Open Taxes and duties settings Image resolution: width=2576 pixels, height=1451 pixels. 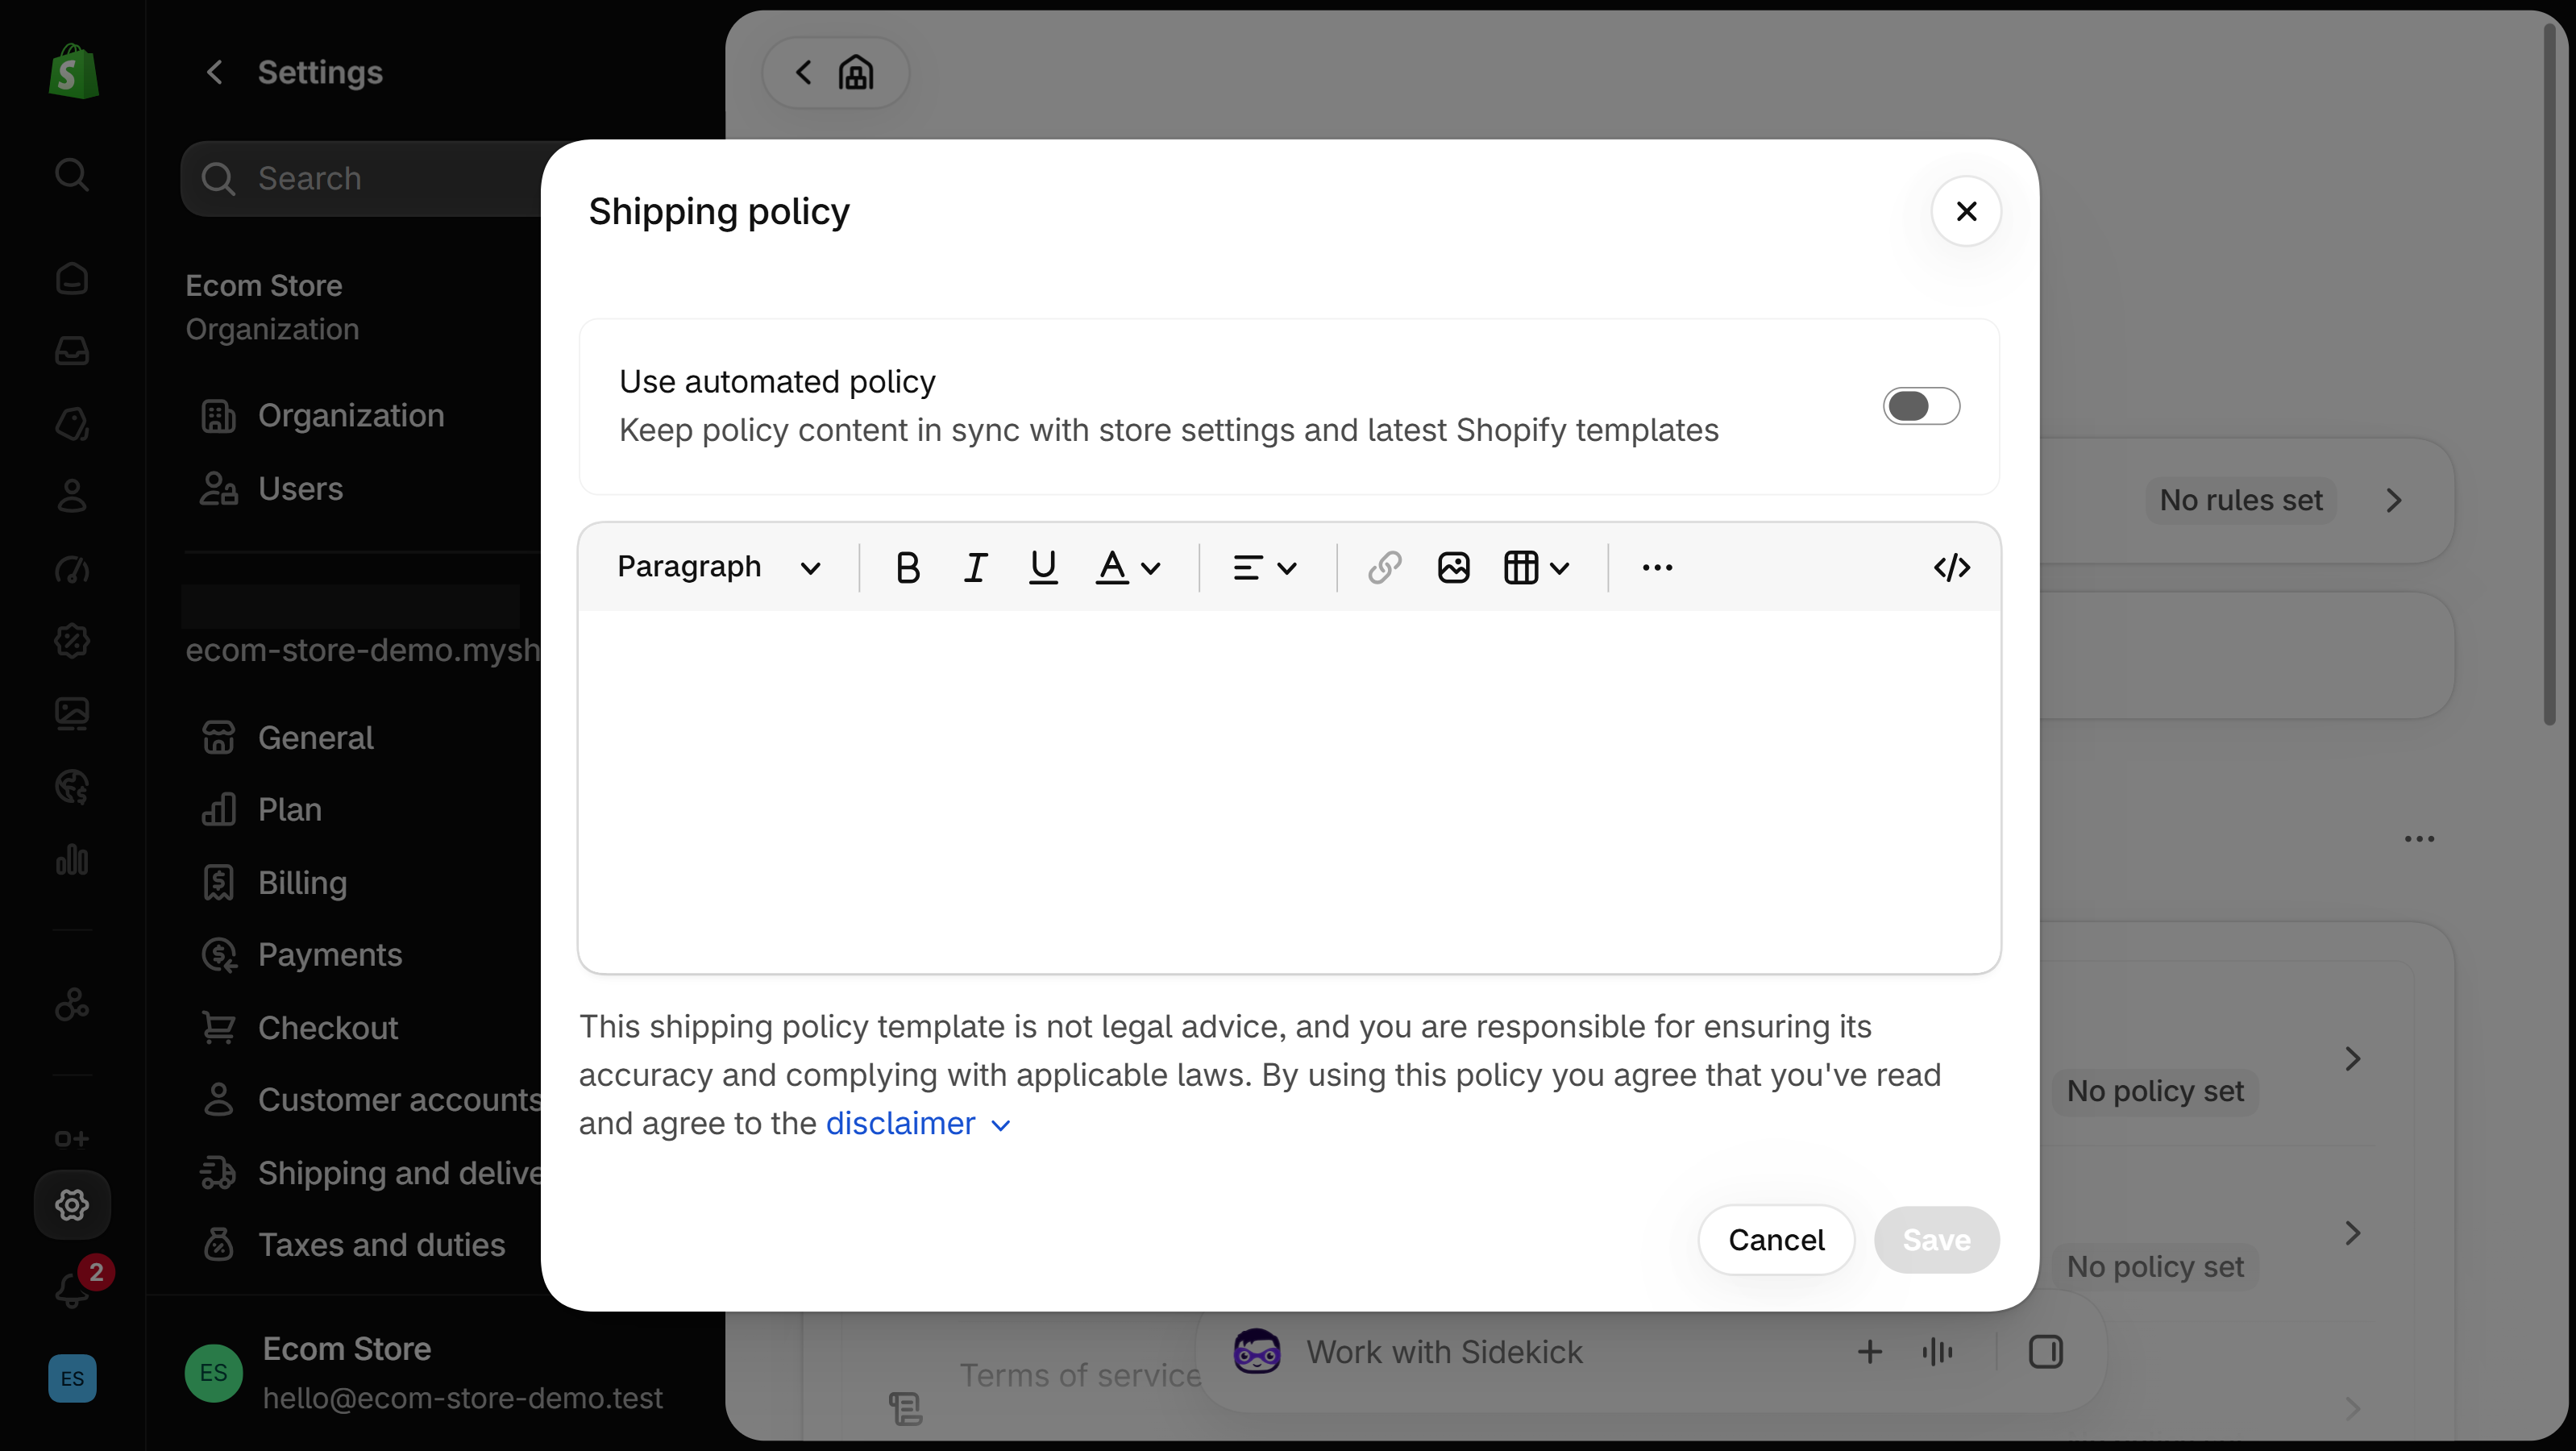pos(353,1245)
